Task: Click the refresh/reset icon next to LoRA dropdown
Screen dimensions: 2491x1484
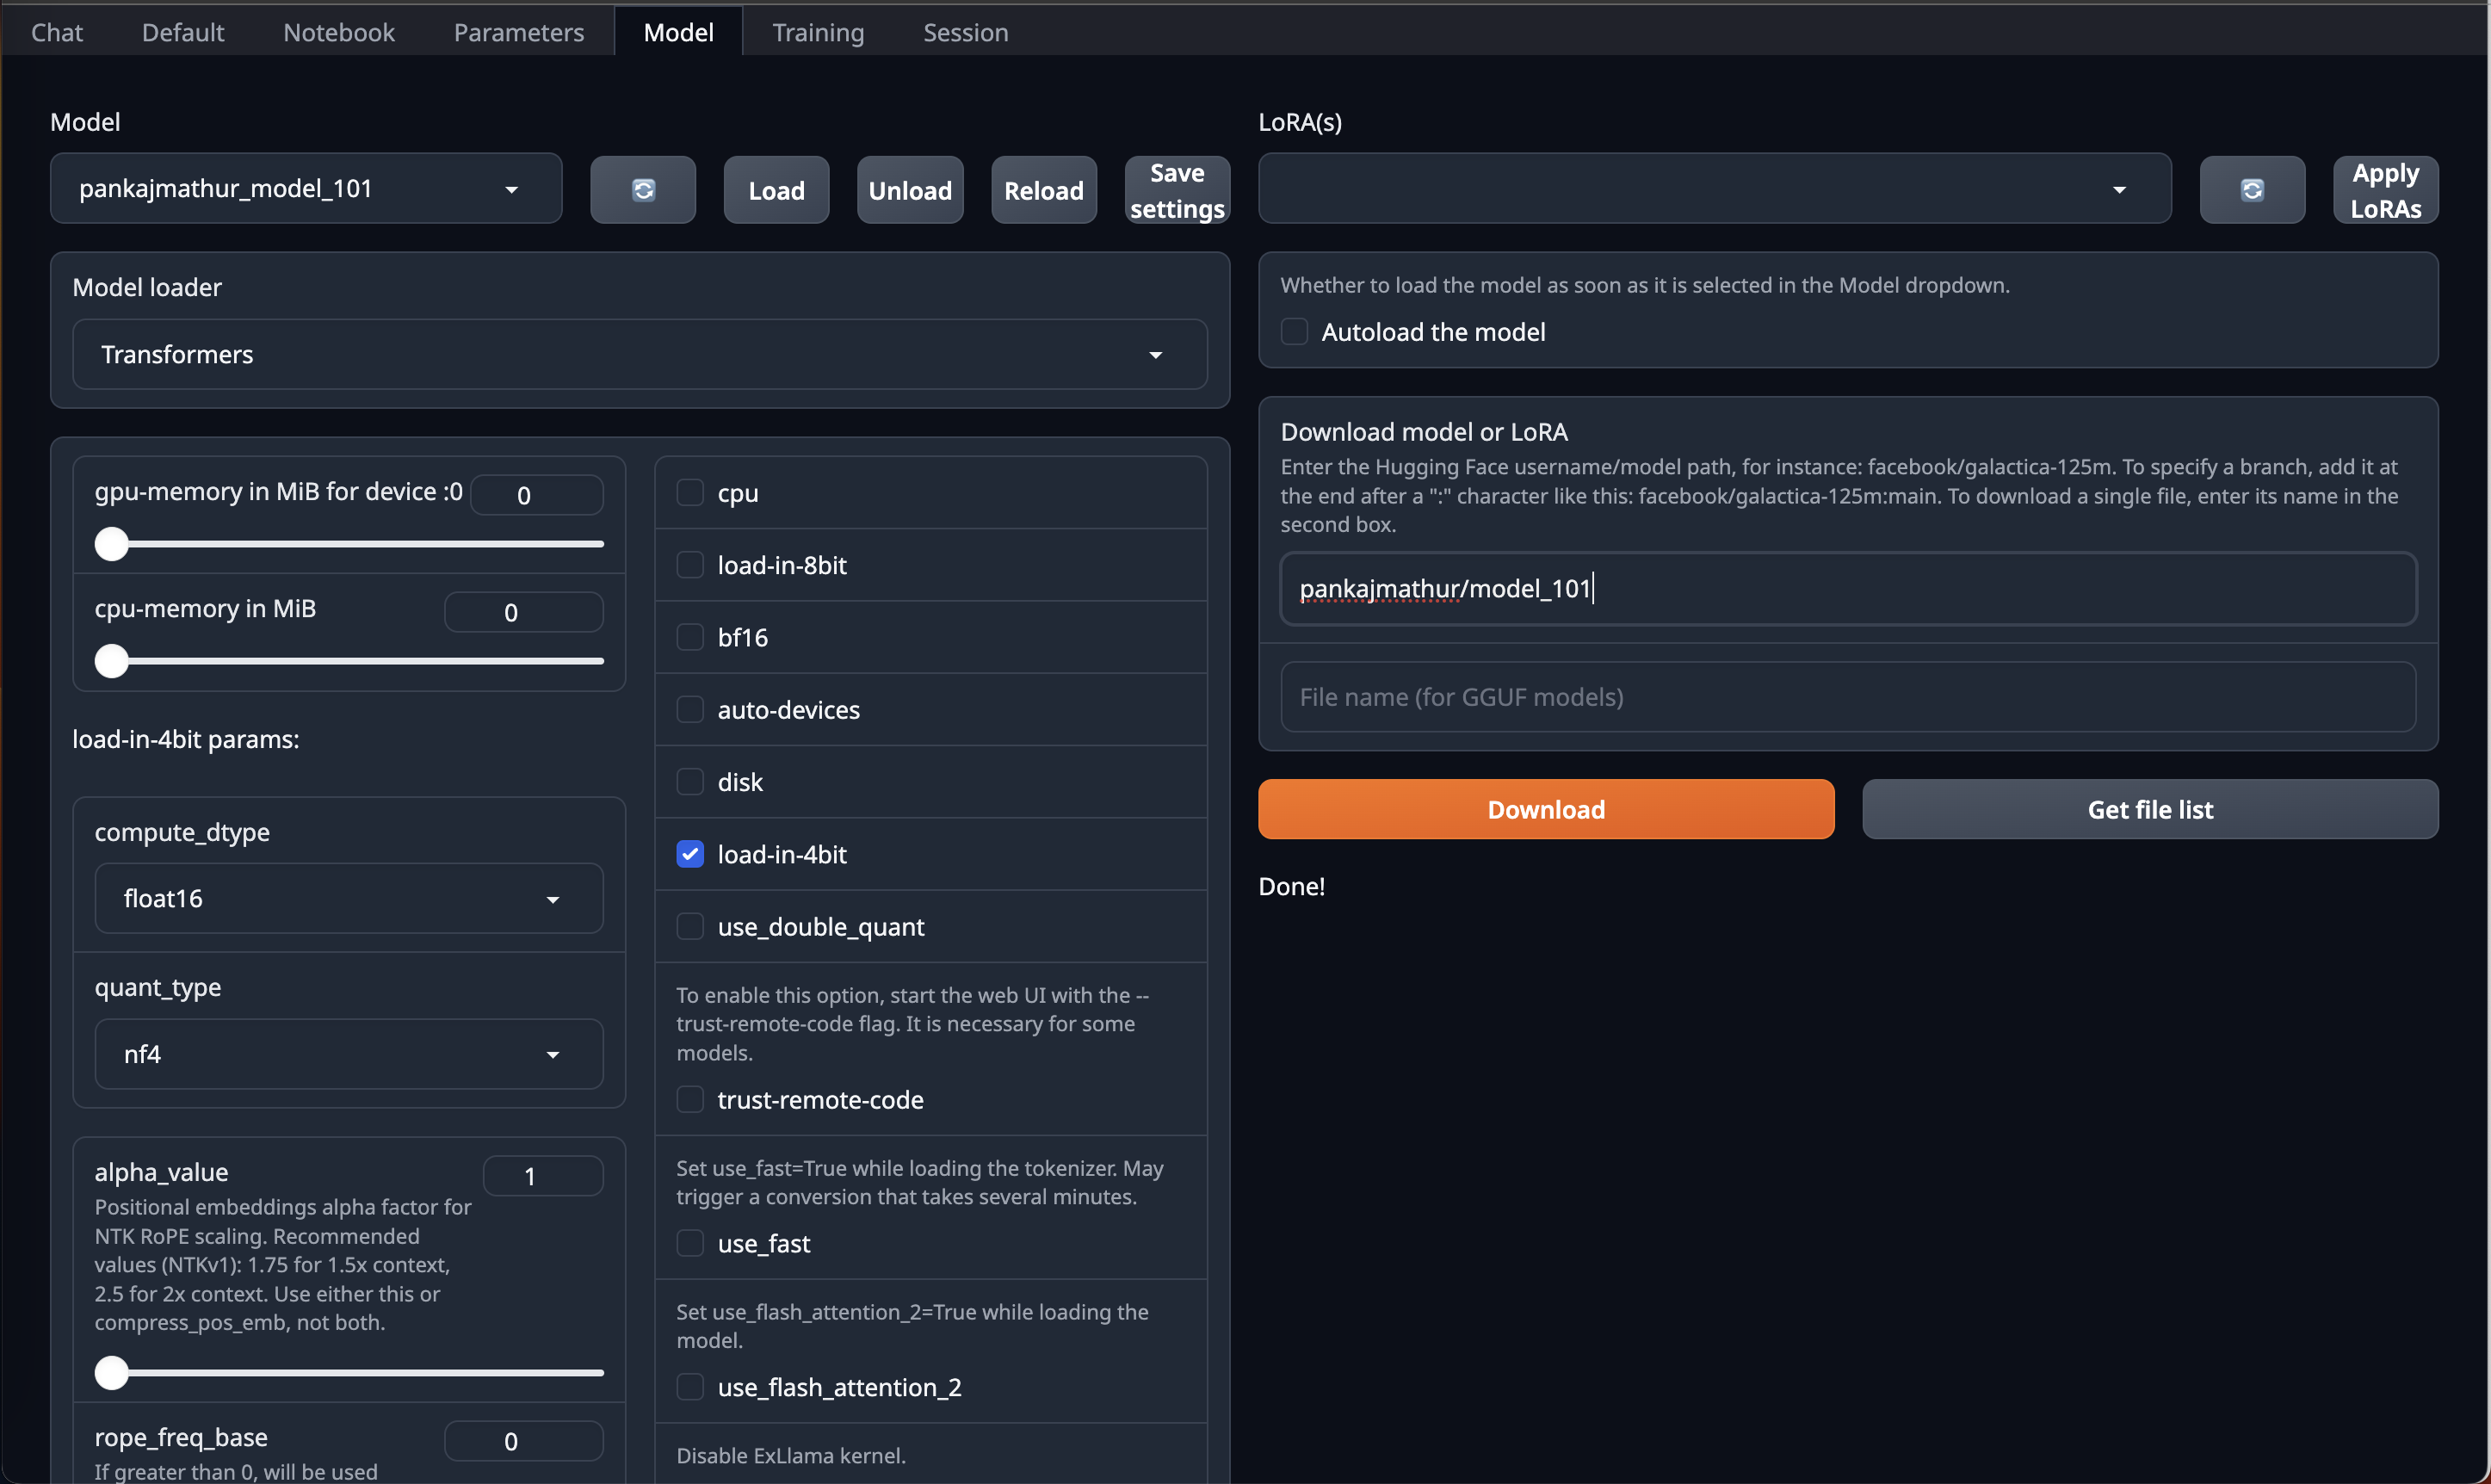Action: (x=2253, y=189)
